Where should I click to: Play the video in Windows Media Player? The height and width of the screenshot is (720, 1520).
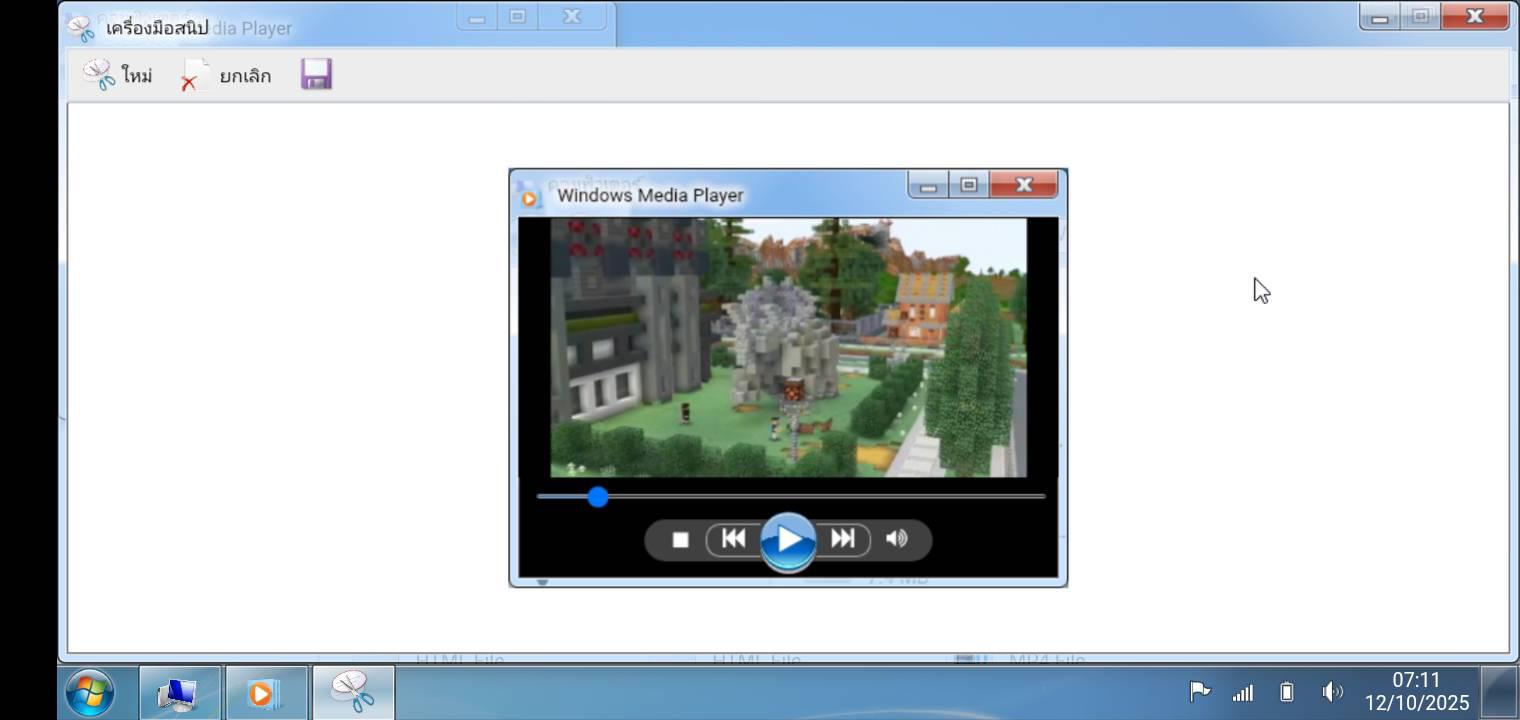(x=788, y=541)
